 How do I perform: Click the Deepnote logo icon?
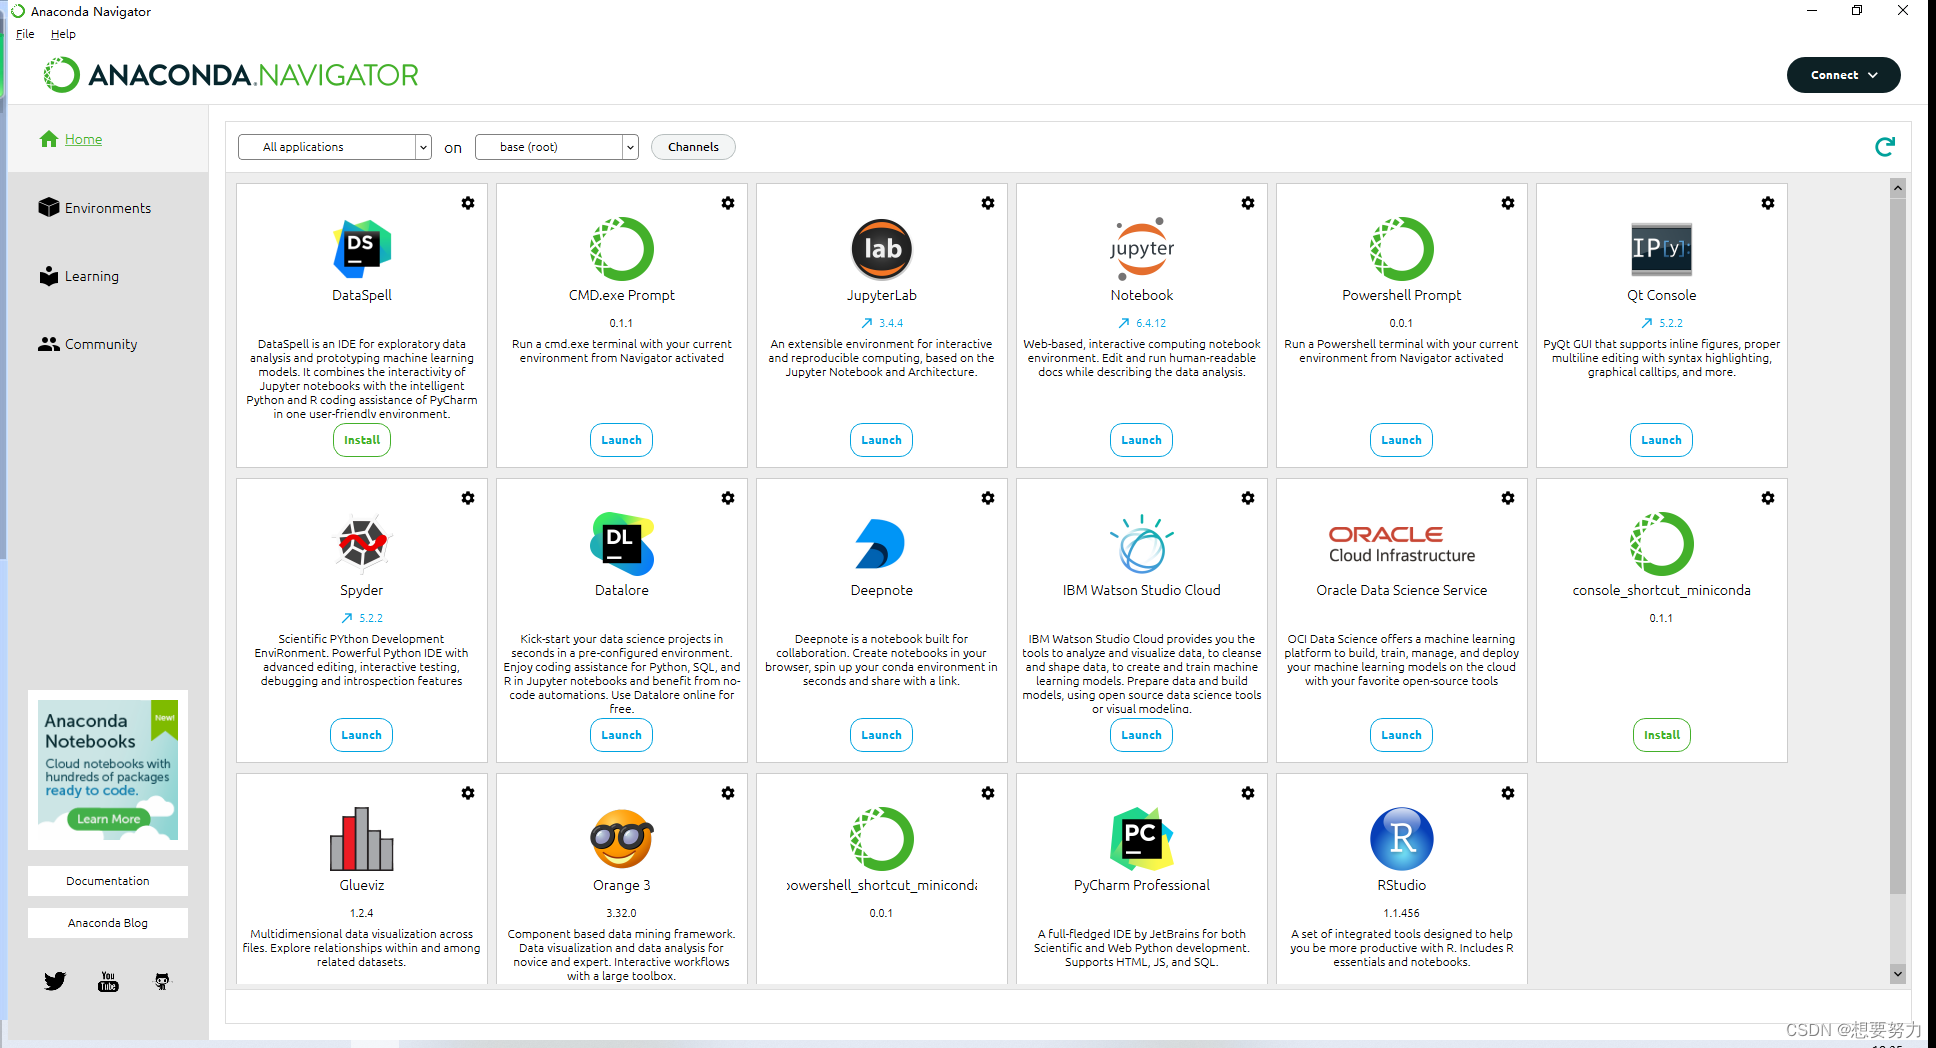[x=881, y=544]
